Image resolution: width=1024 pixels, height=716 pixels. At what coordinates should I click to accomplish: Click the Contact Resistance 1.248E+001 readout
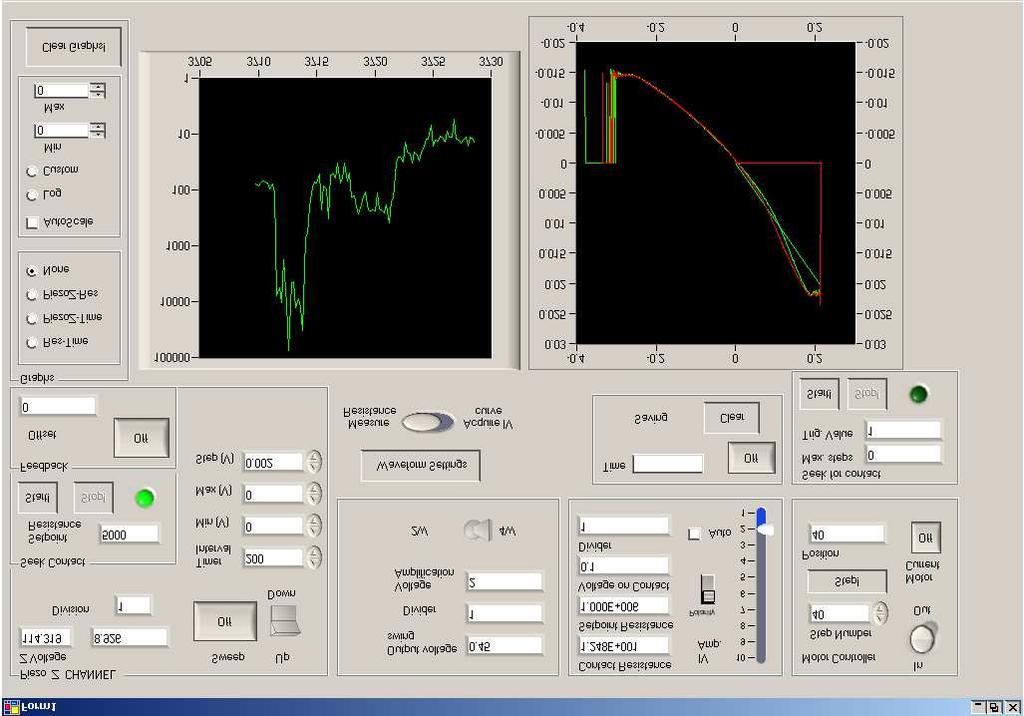[x=624, y=645]
